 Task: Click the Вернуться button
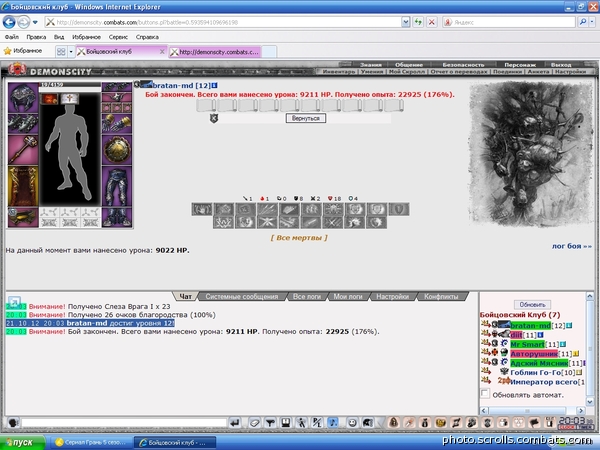click(306, 118)
